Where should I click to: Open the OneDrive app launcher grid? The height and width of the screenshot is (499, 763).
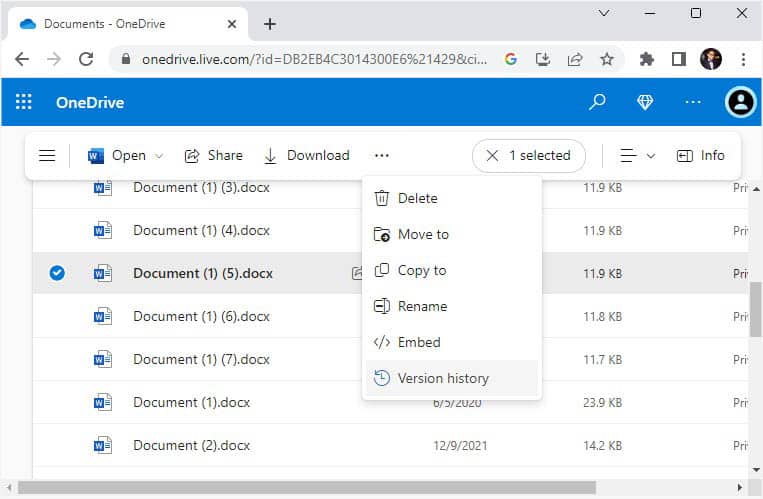point(23,102)
